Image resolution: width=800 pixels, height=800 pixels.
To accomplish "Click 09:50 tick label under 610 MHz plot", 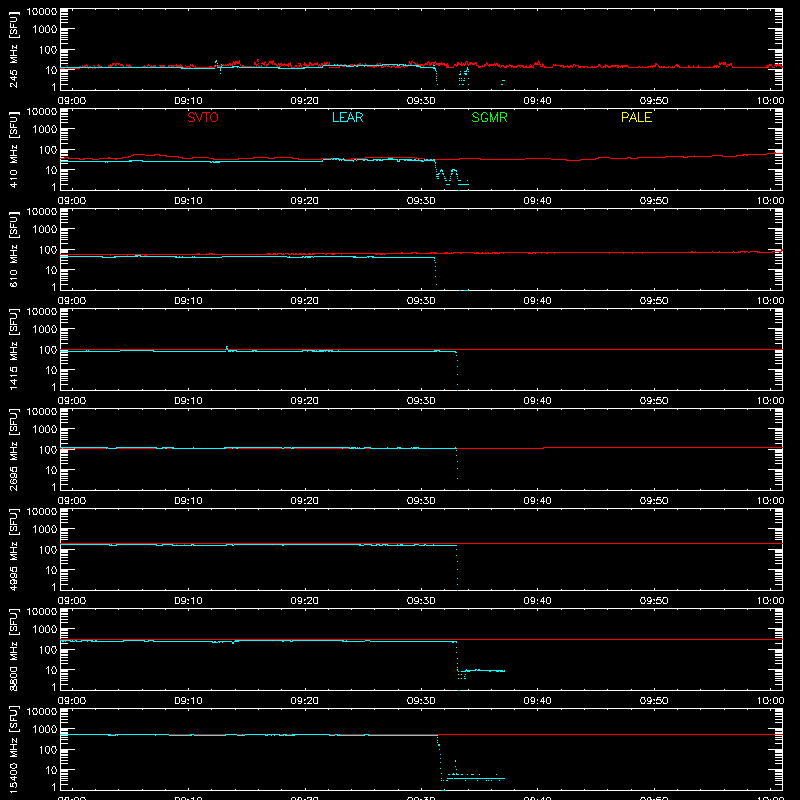I will [x=654, y=301].
